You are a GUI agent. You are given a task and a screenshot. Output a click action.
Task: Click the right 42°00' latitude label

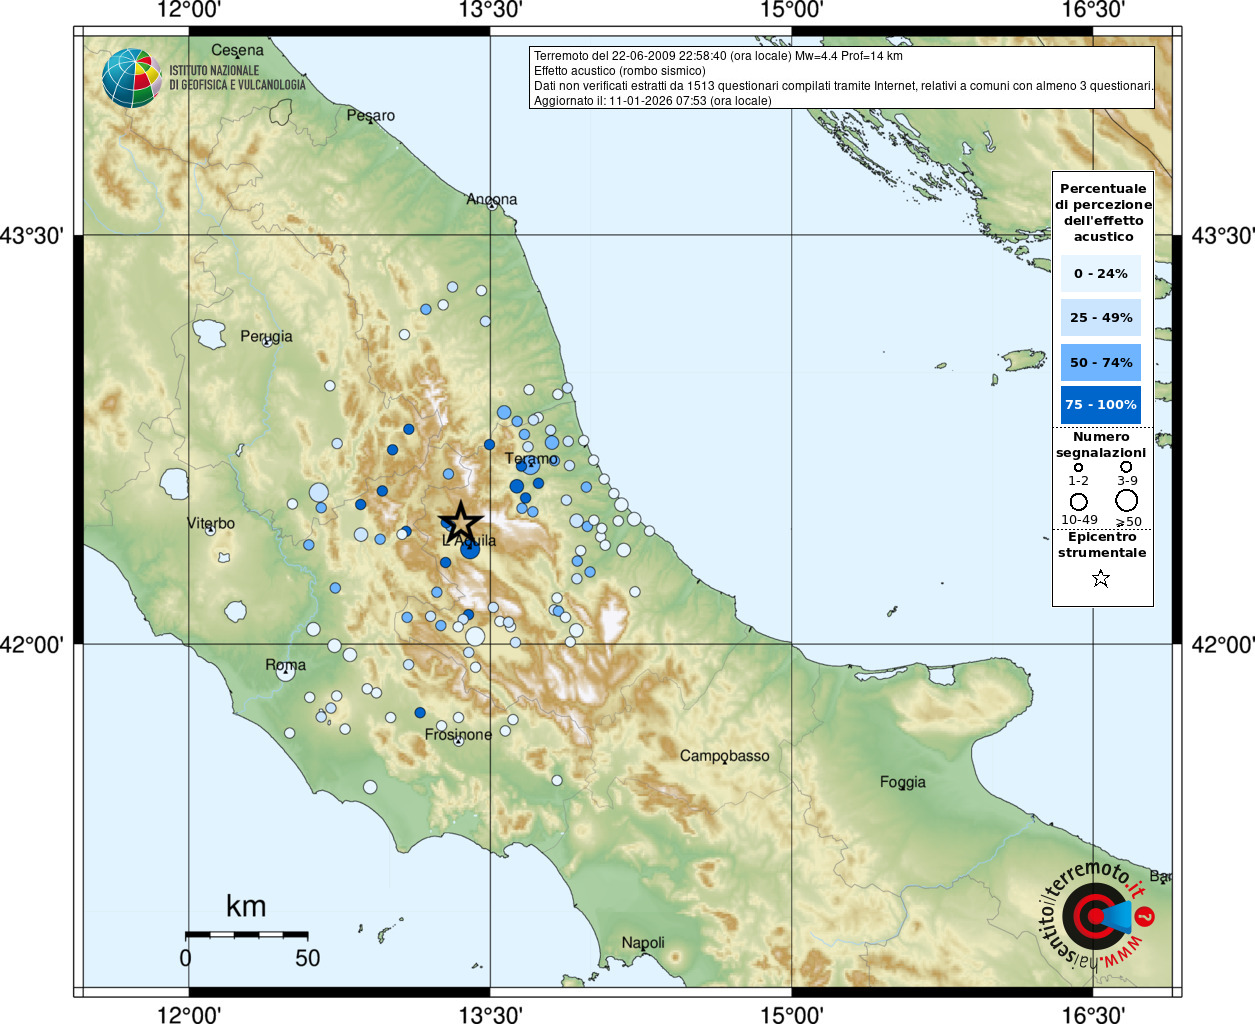1223,645
